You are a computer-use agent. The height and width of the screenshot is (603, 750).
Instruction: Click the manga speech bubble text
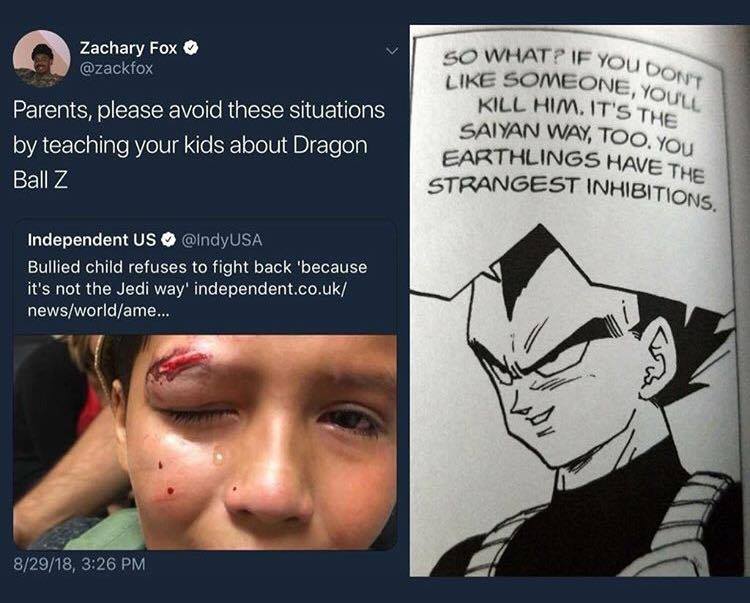click(x=572, y=129)
